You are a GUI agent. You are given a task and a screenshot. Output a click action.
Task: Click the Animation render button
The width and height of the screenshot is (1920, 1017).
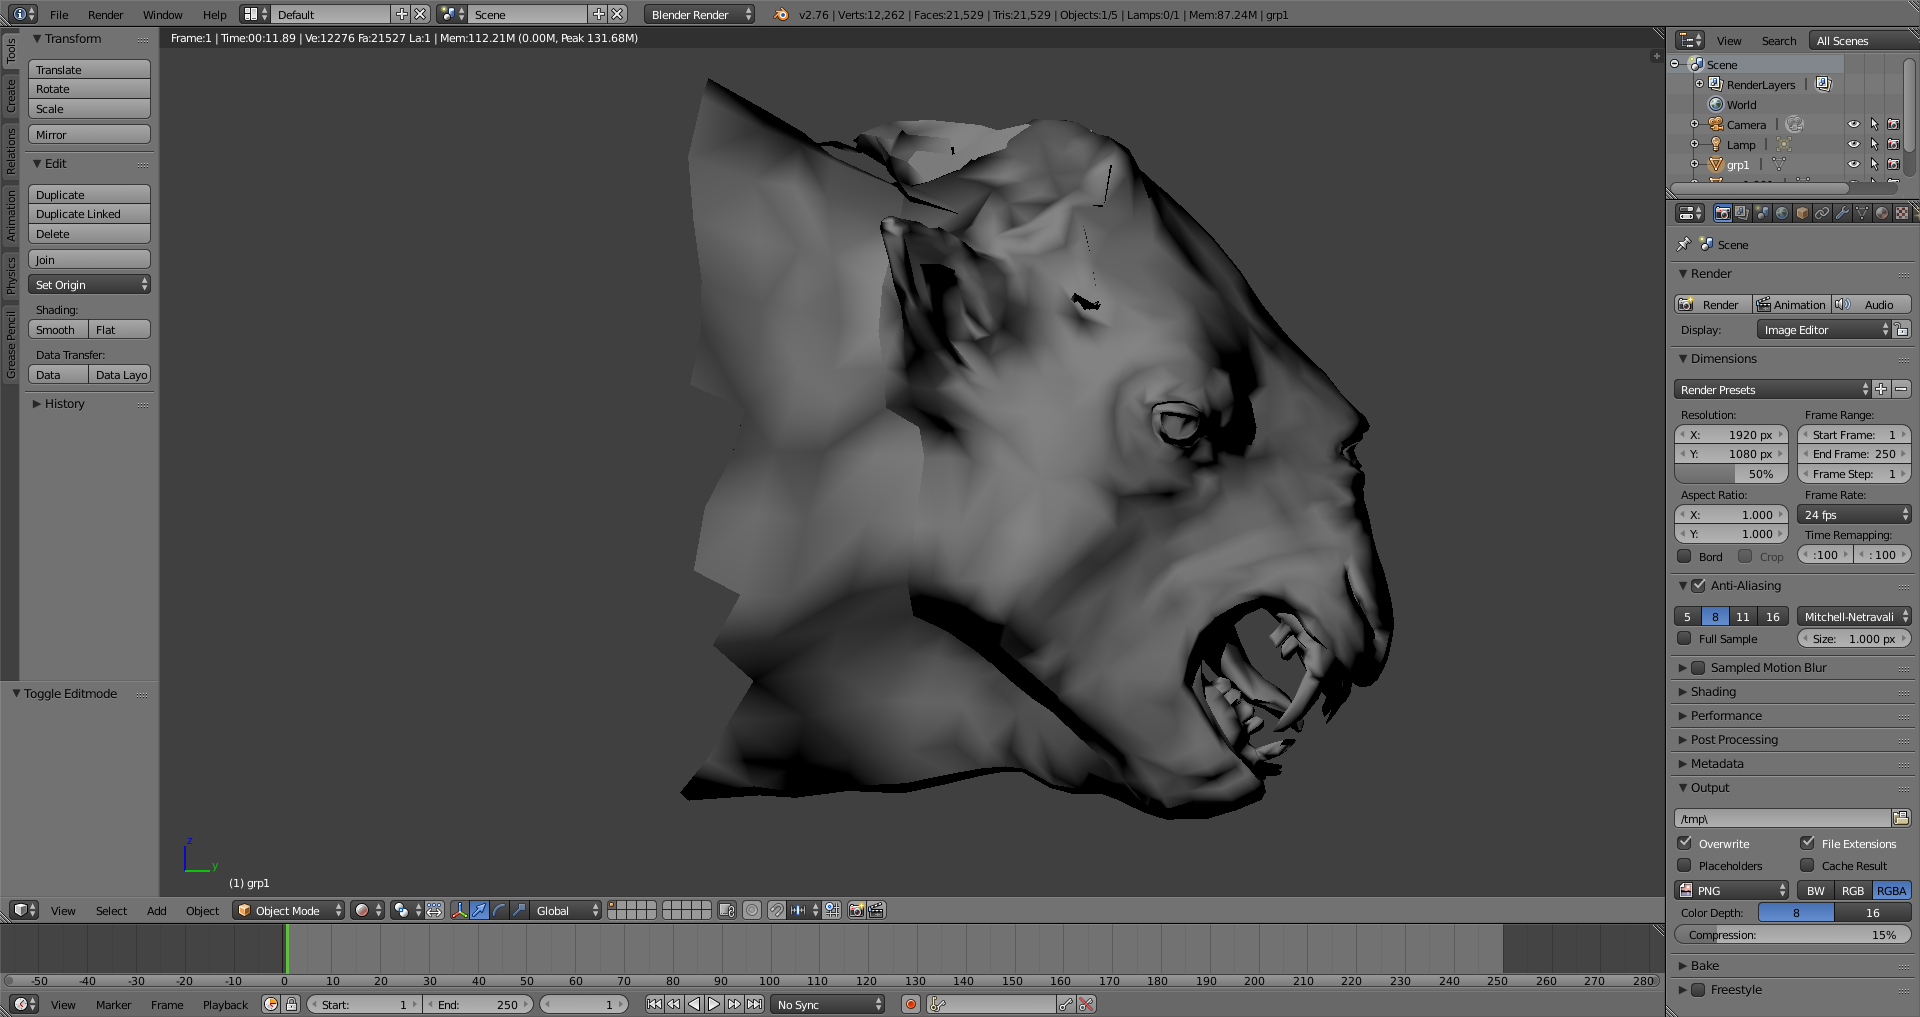point(1791,304)
